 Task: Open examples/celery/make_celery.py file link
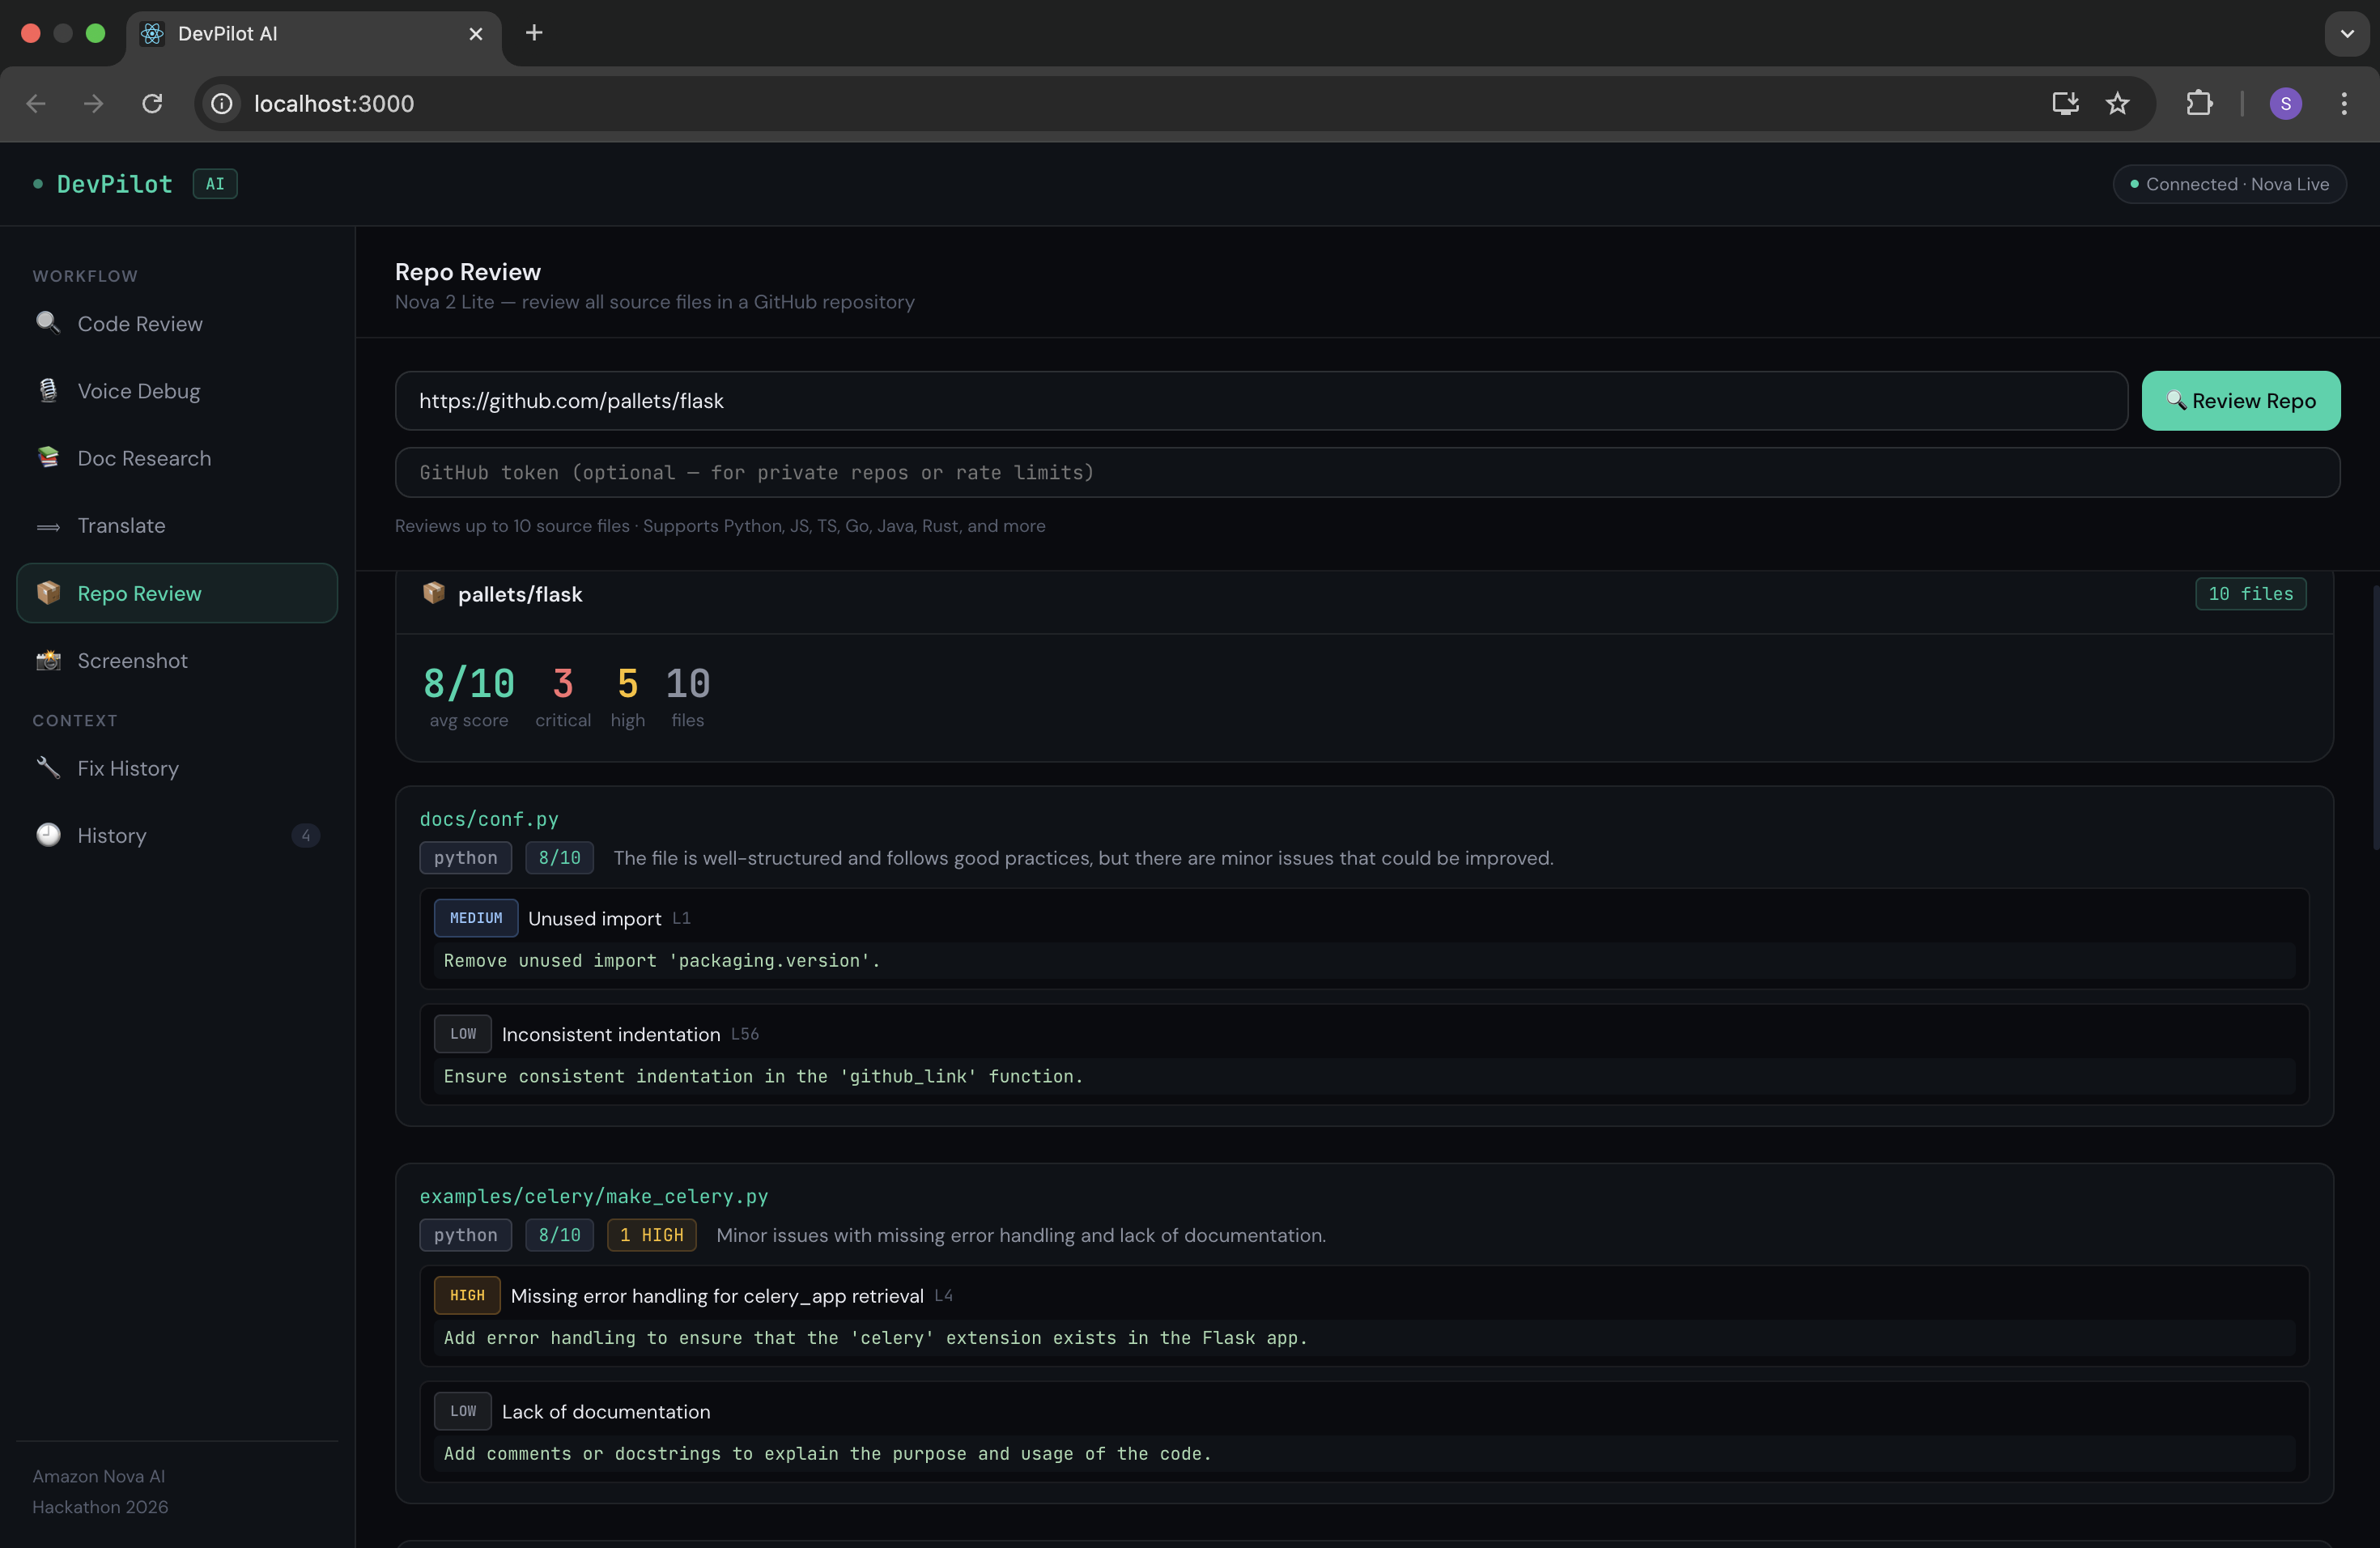coord(594,1196)
